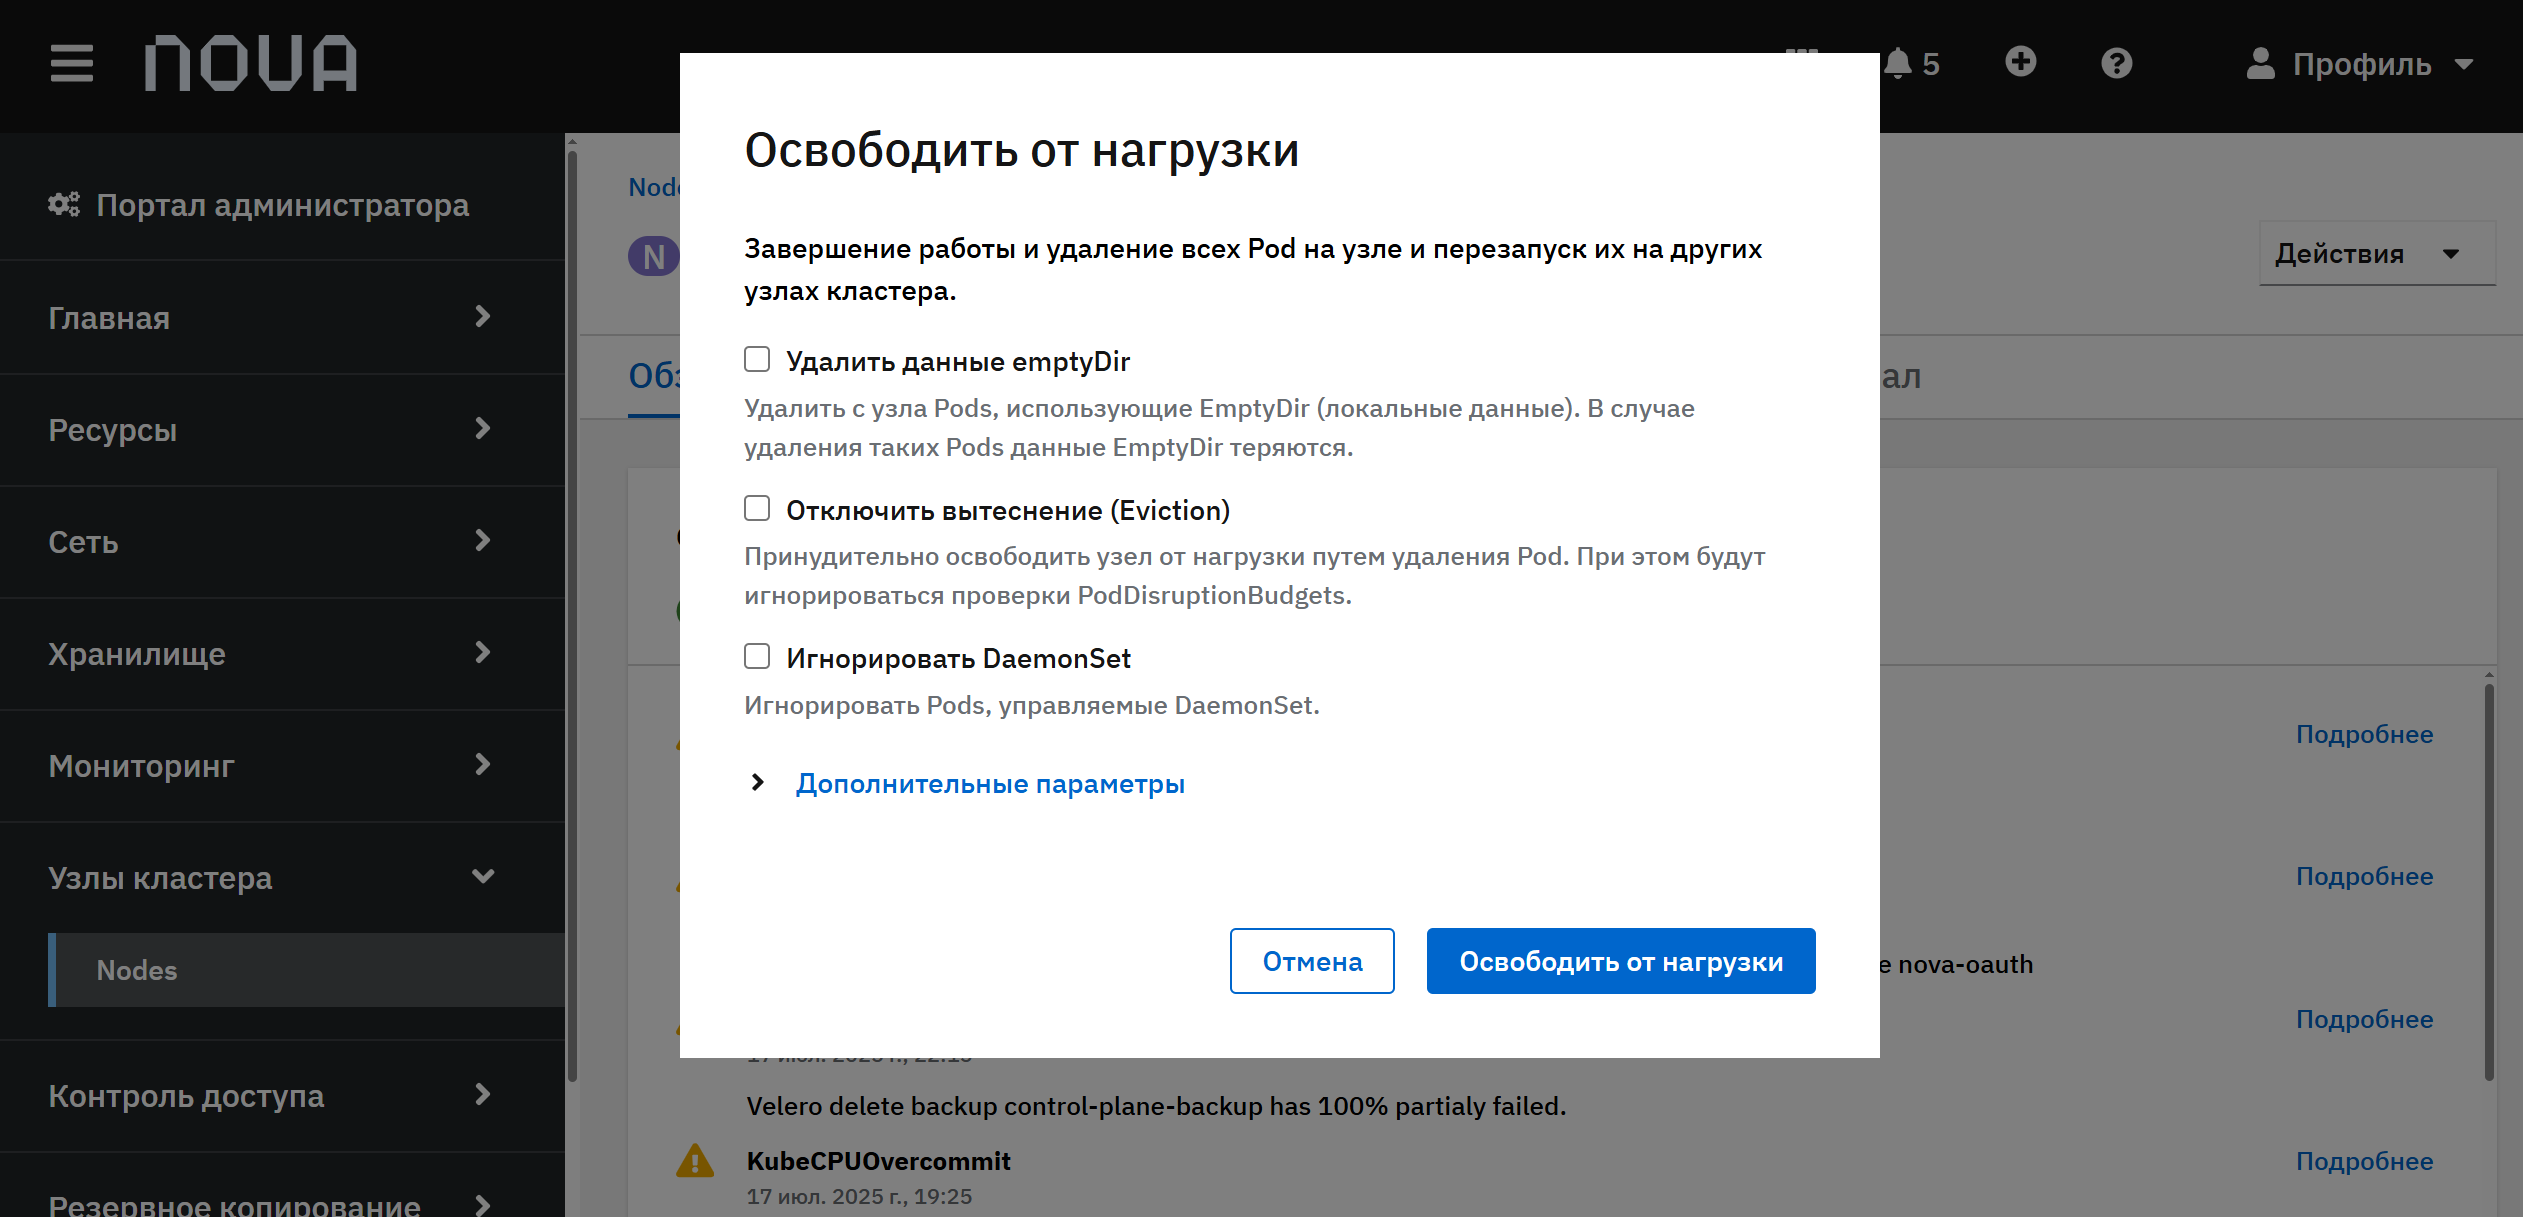Click the plus add-resource icon
Screen dimensions: 2523x1217
click(x=2021, y=62)
